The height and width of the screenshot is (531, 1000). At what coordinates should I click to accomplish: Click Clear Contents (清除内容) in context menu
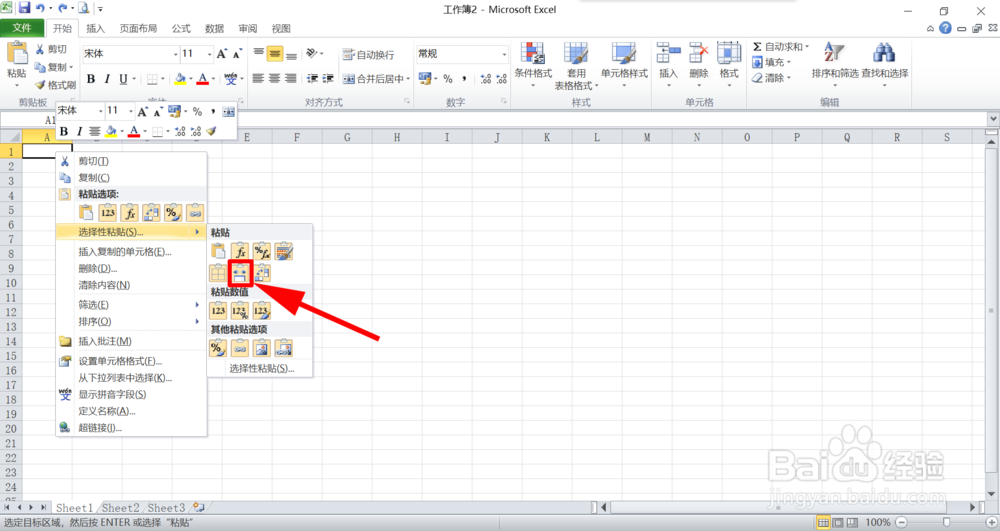131,285
